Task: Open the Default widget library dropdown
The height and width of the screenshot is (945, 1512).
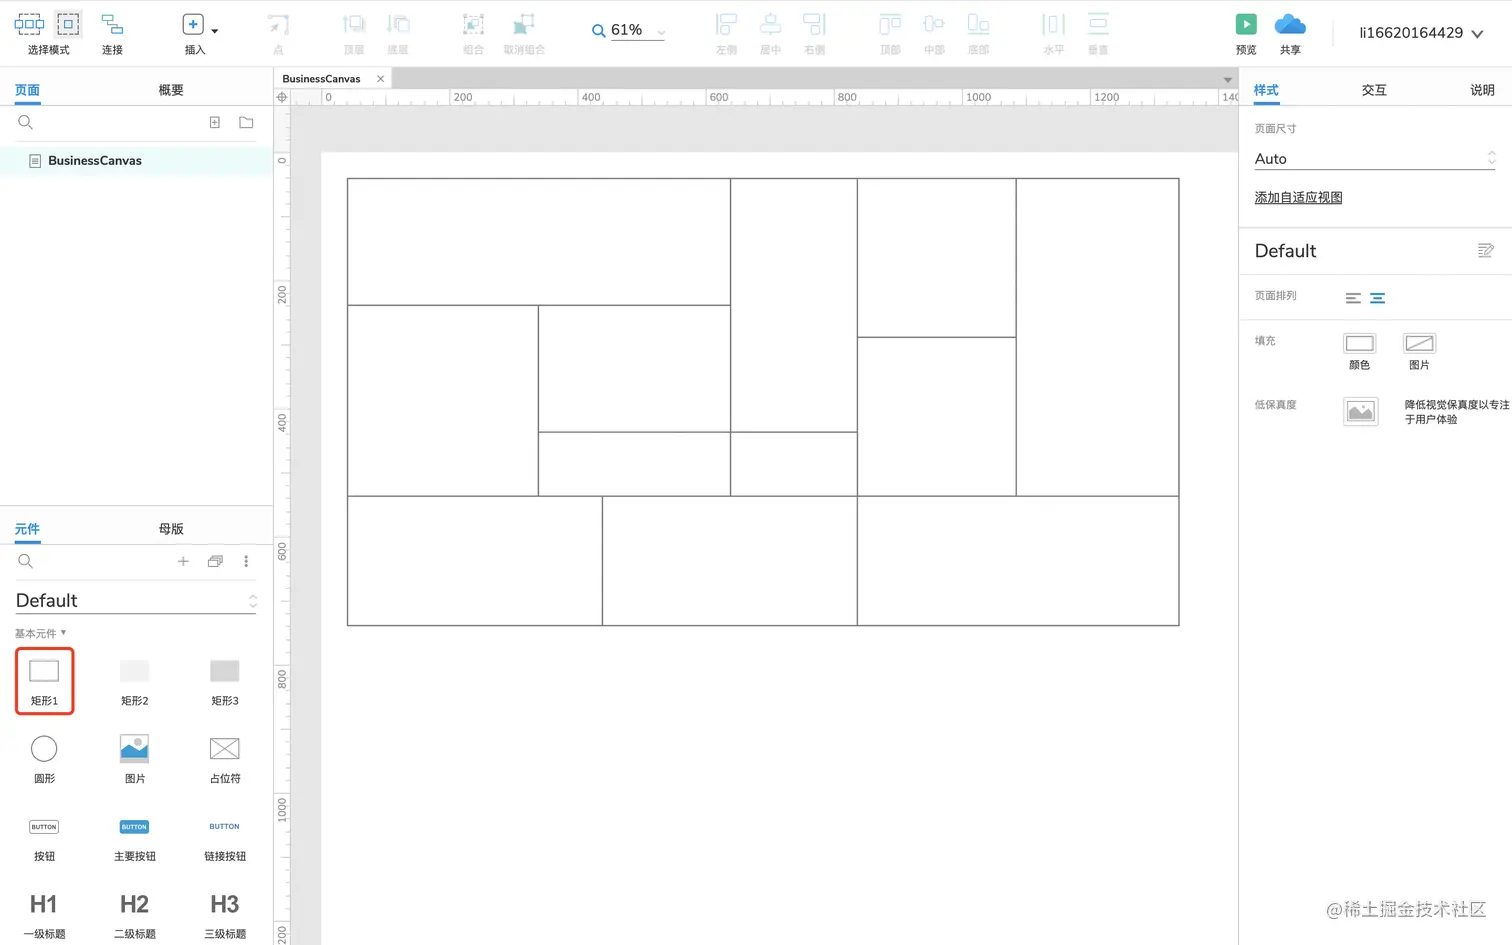Action: coord(136,600)
